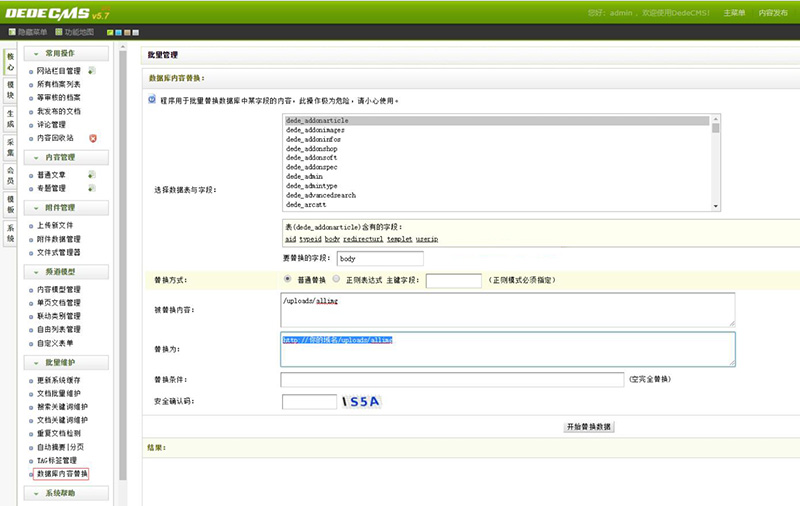Click add icon next to 专题管理

92,188
